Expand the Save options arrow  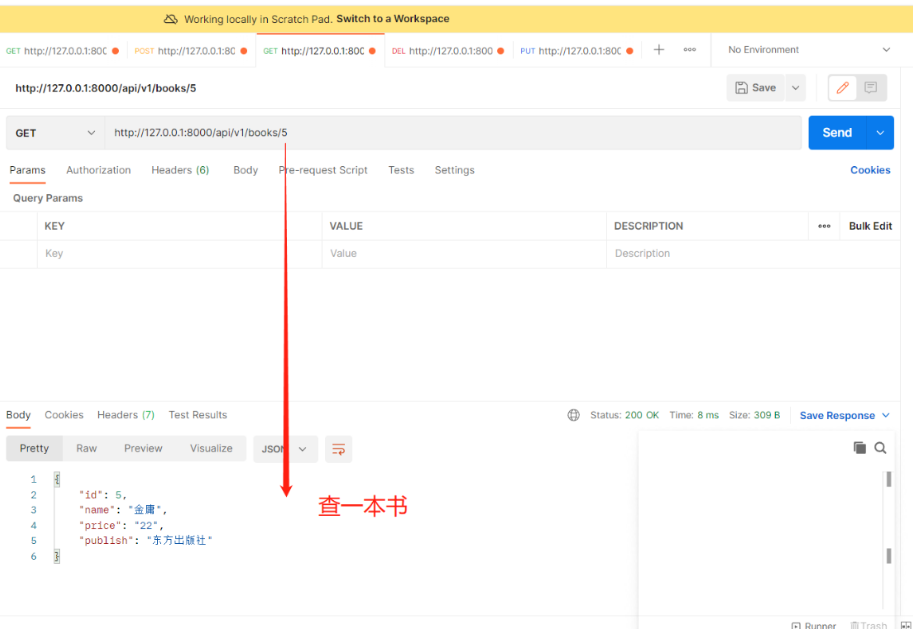[x=795, y=88]
